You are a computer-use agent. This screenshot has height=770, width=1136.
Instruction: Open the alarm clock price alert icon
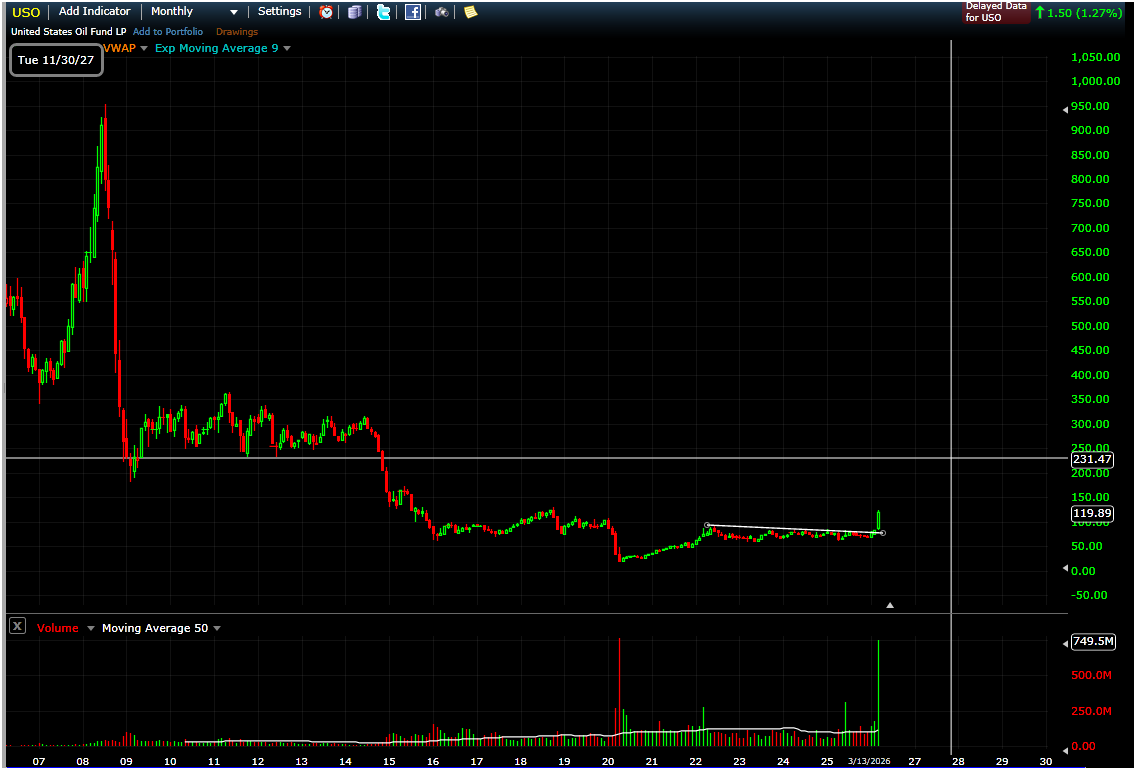click(x=327, y=12)
